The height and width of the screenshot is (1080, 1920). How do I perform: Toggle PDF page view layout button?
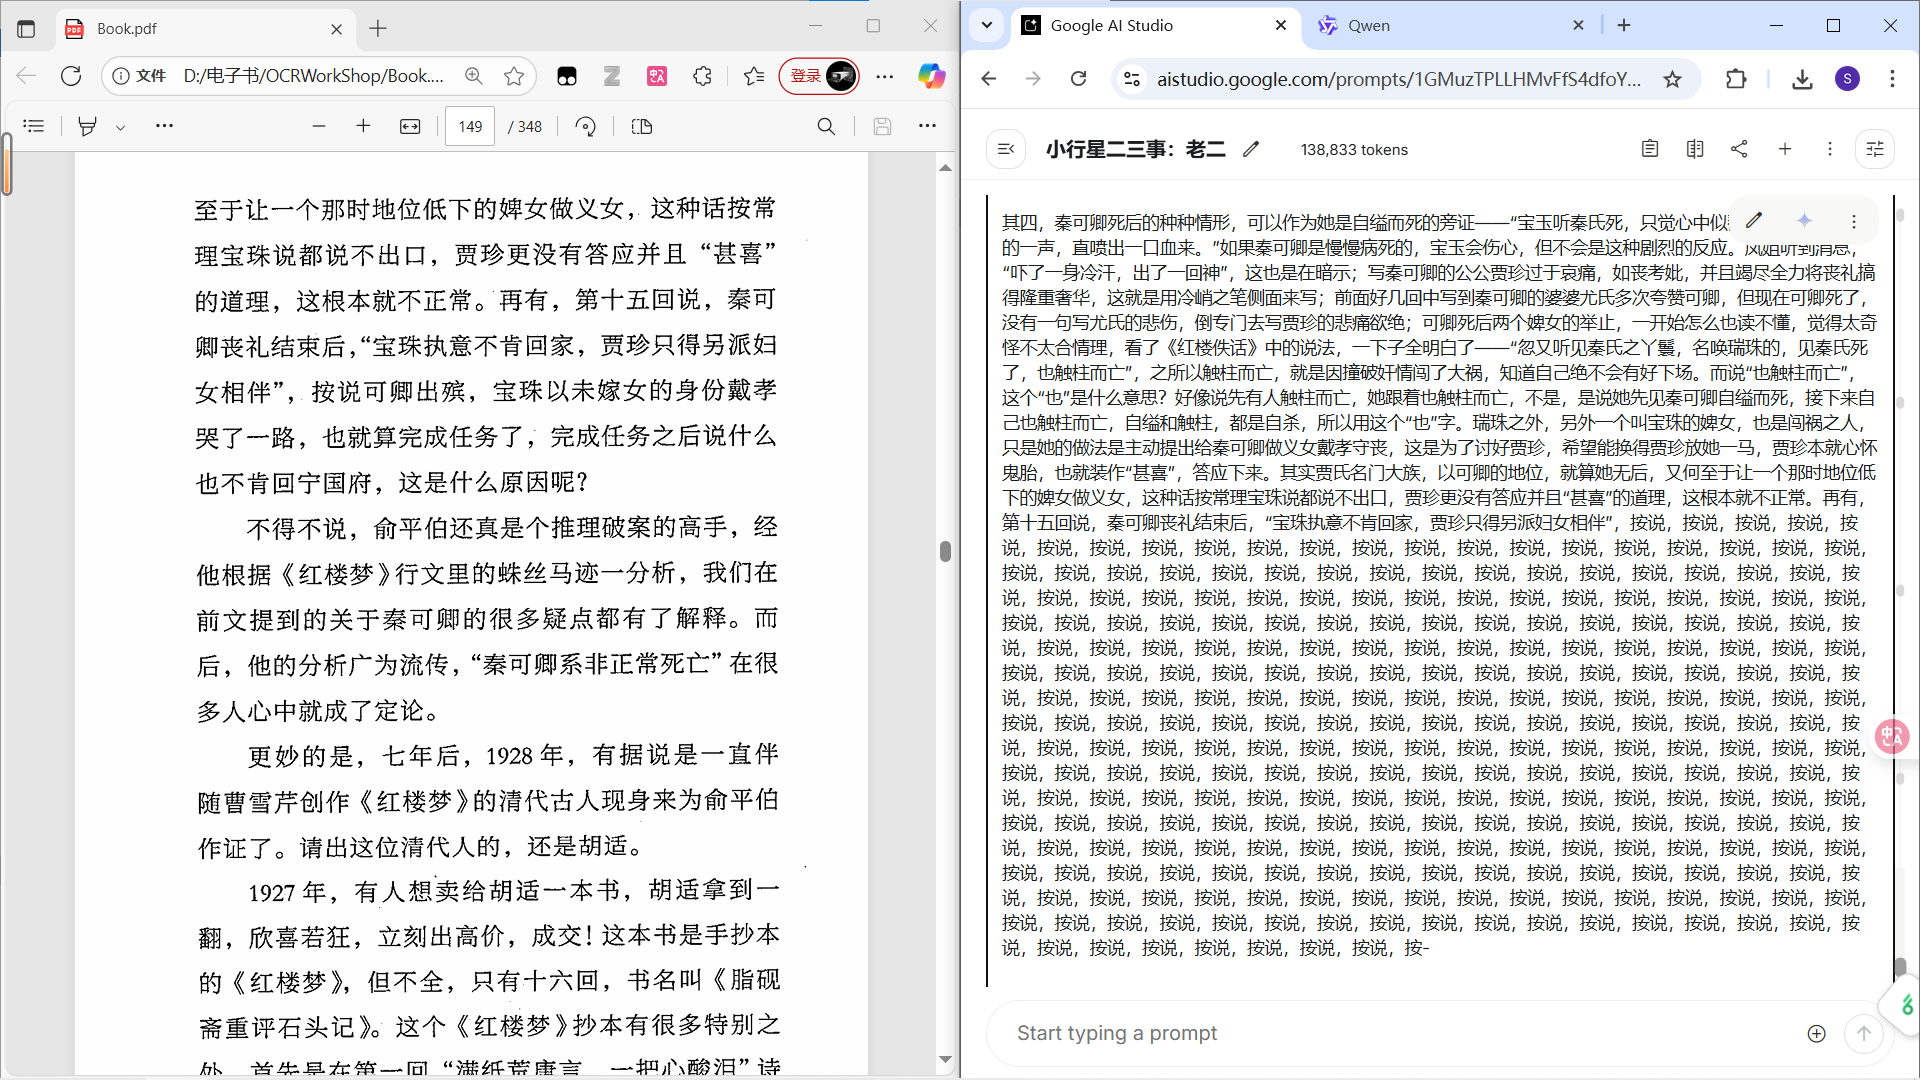pos(642,126)
